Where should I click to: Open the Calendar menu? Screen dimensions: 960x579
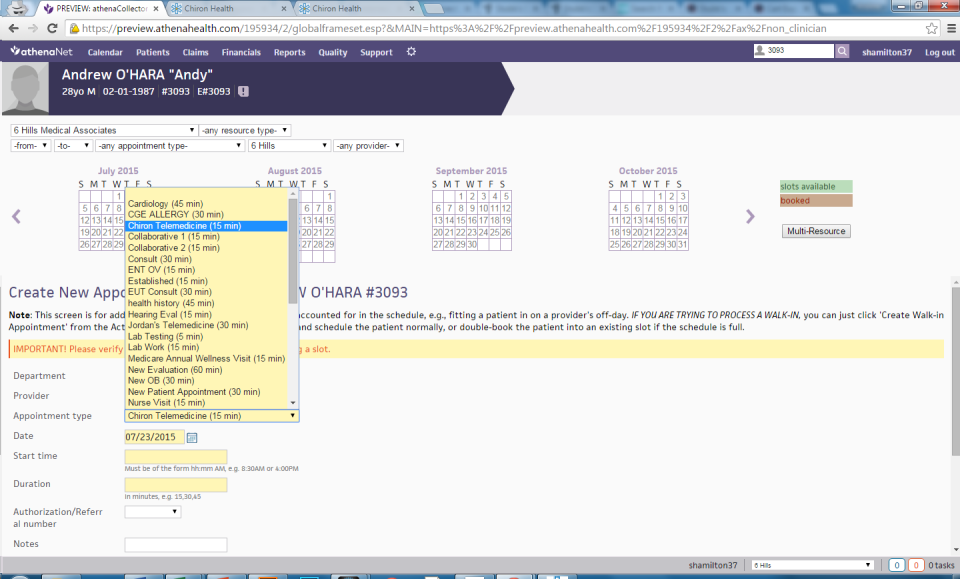click(105, 53)
